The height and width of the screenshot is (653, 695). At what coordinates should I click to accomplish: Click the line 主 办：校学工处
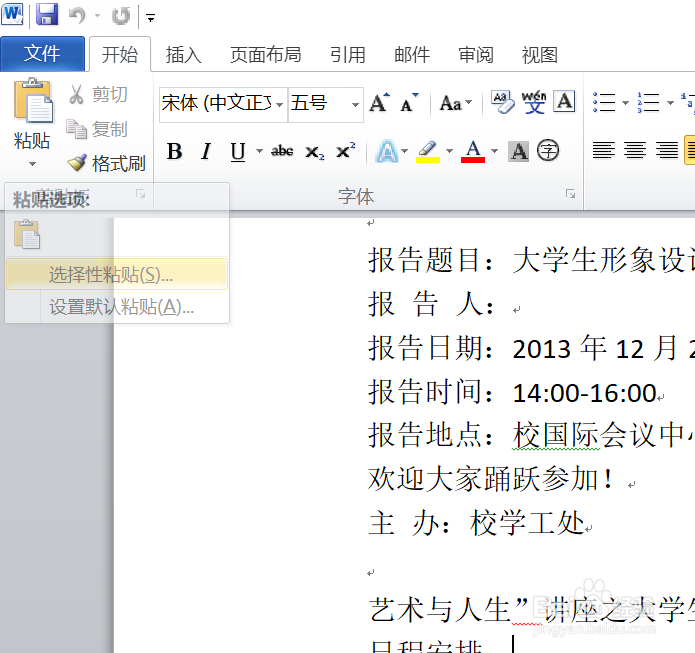pyautogui.click(x=477, y=523)
